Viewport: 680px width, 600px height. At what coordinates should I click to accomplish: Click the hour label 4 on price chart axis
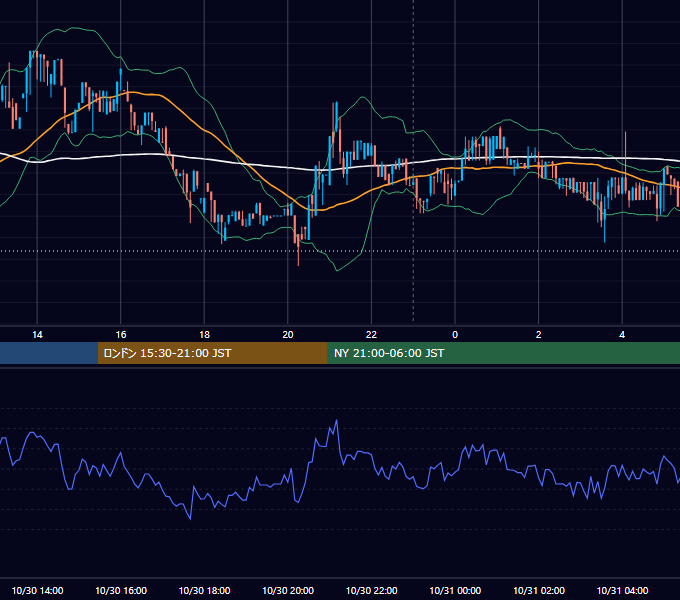coord(622,335)
